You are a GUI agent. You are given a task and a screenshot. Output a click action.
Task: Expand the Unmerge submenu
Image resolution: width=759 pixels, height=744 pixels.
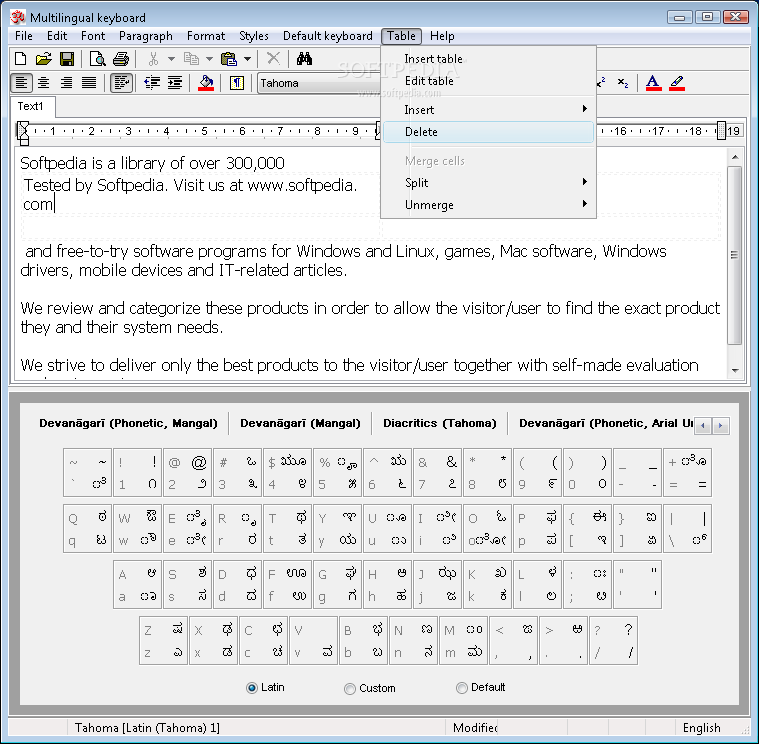click(x=488, y=204)
